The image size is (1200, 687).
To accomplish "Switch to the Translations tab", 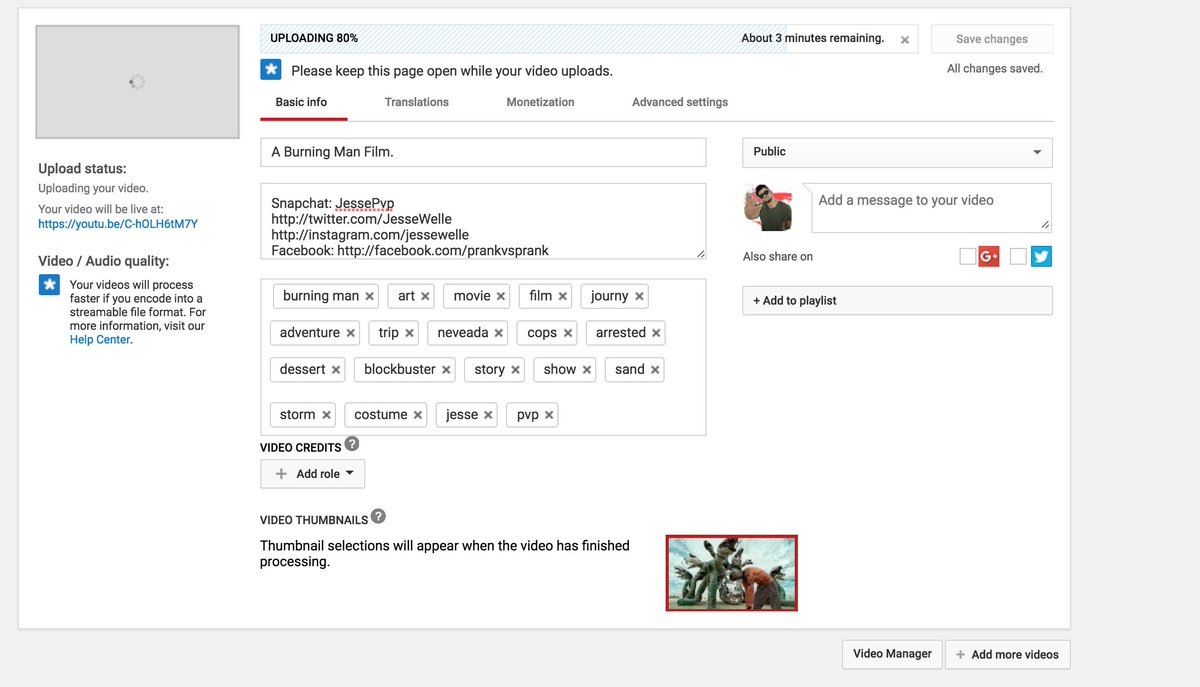I will coord(417,102).
